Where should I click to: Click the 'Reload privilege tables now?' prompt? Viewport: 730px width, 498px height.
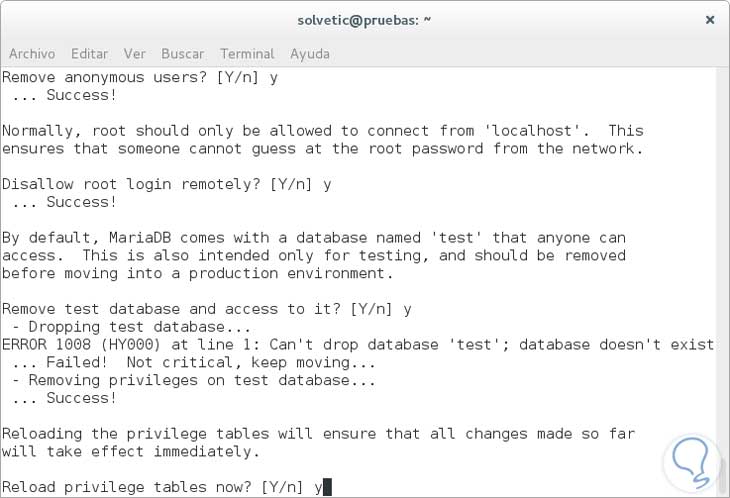click(x=162, y=487)
